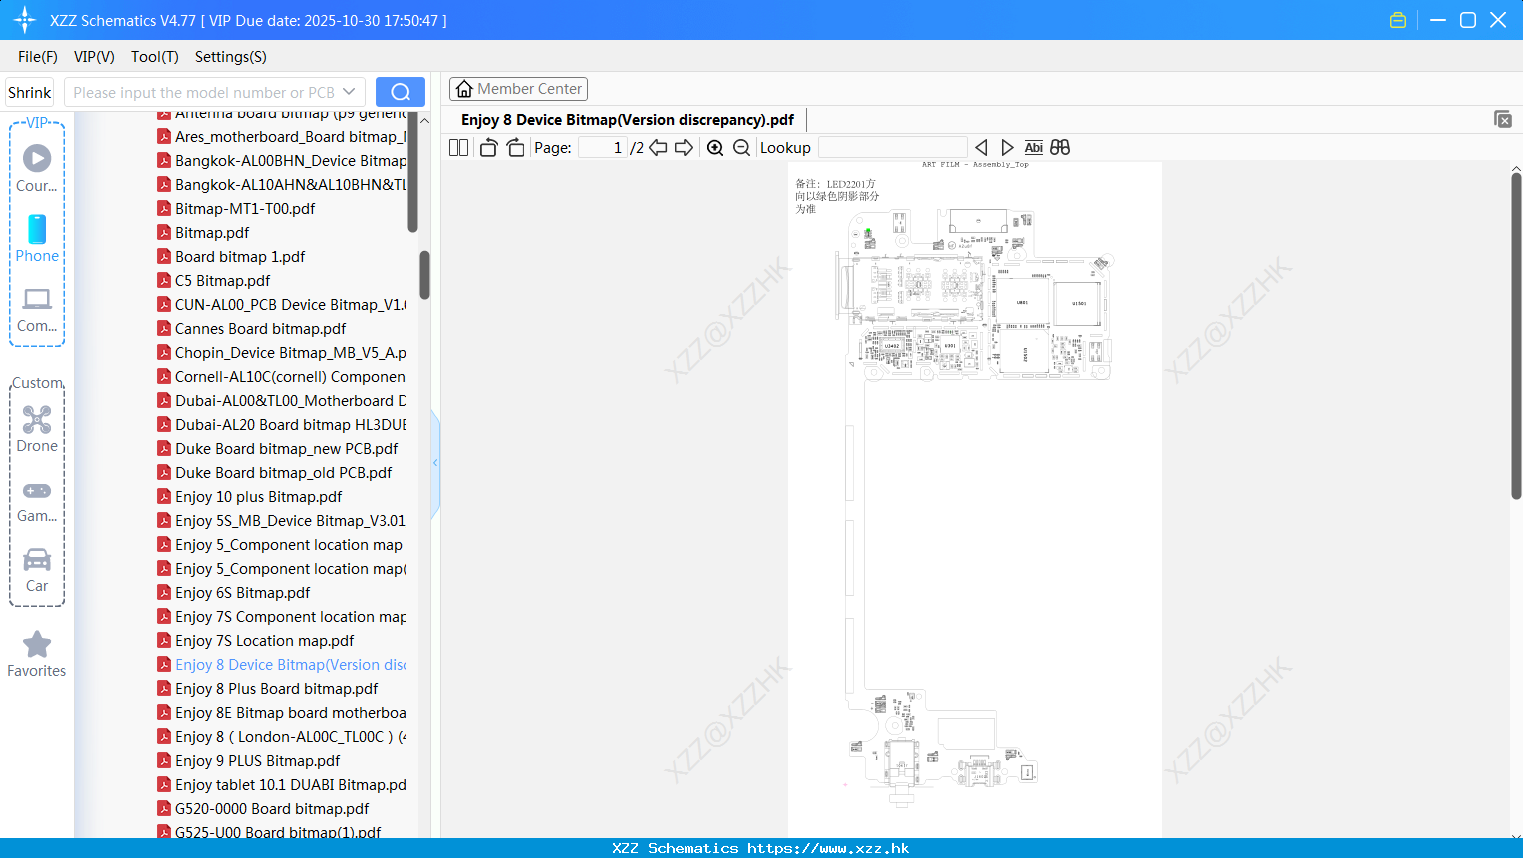Click the file list scroll up arrow
Image resolution: width=1523 pixels, height=858 pixels.
pos(424,120)
